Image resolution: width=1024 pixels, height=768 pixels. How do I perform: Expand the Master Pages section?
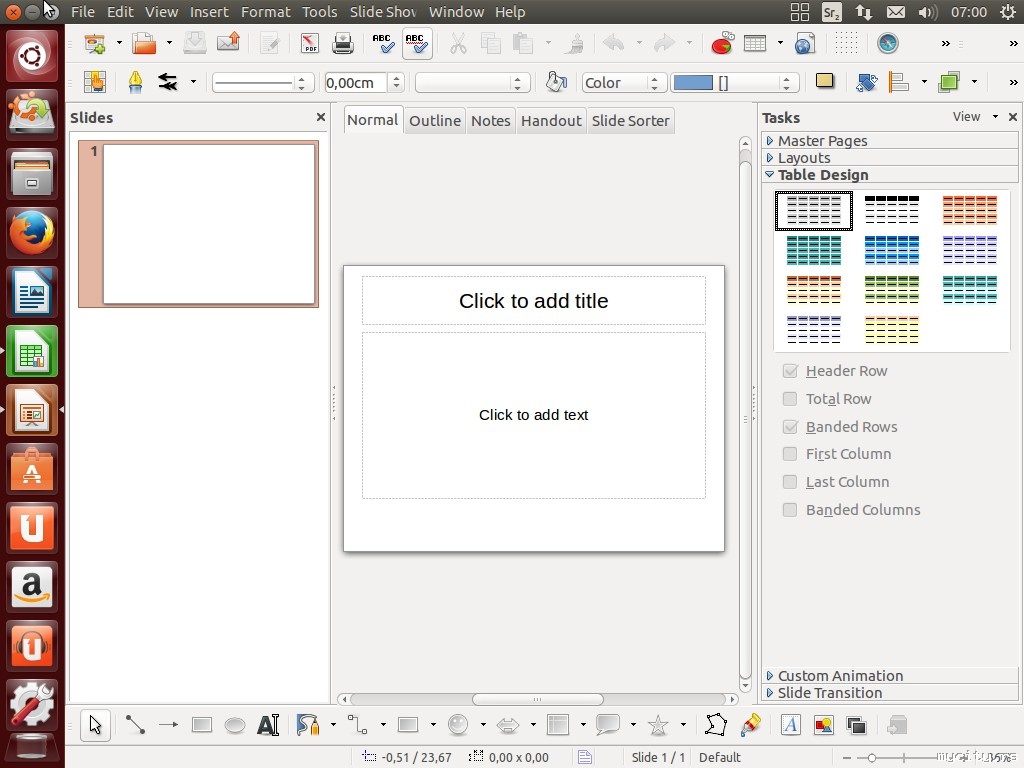(x=822, y=141)
